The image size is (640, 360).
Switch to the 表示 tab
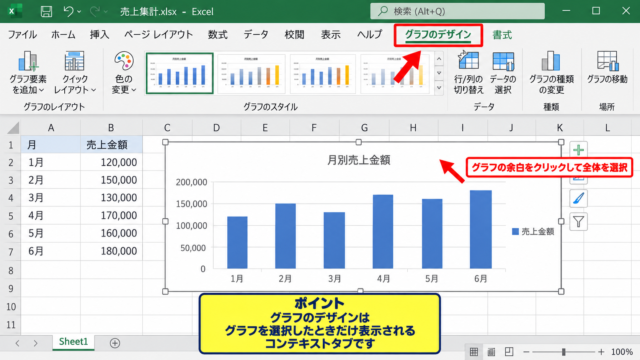coord(330,35)
